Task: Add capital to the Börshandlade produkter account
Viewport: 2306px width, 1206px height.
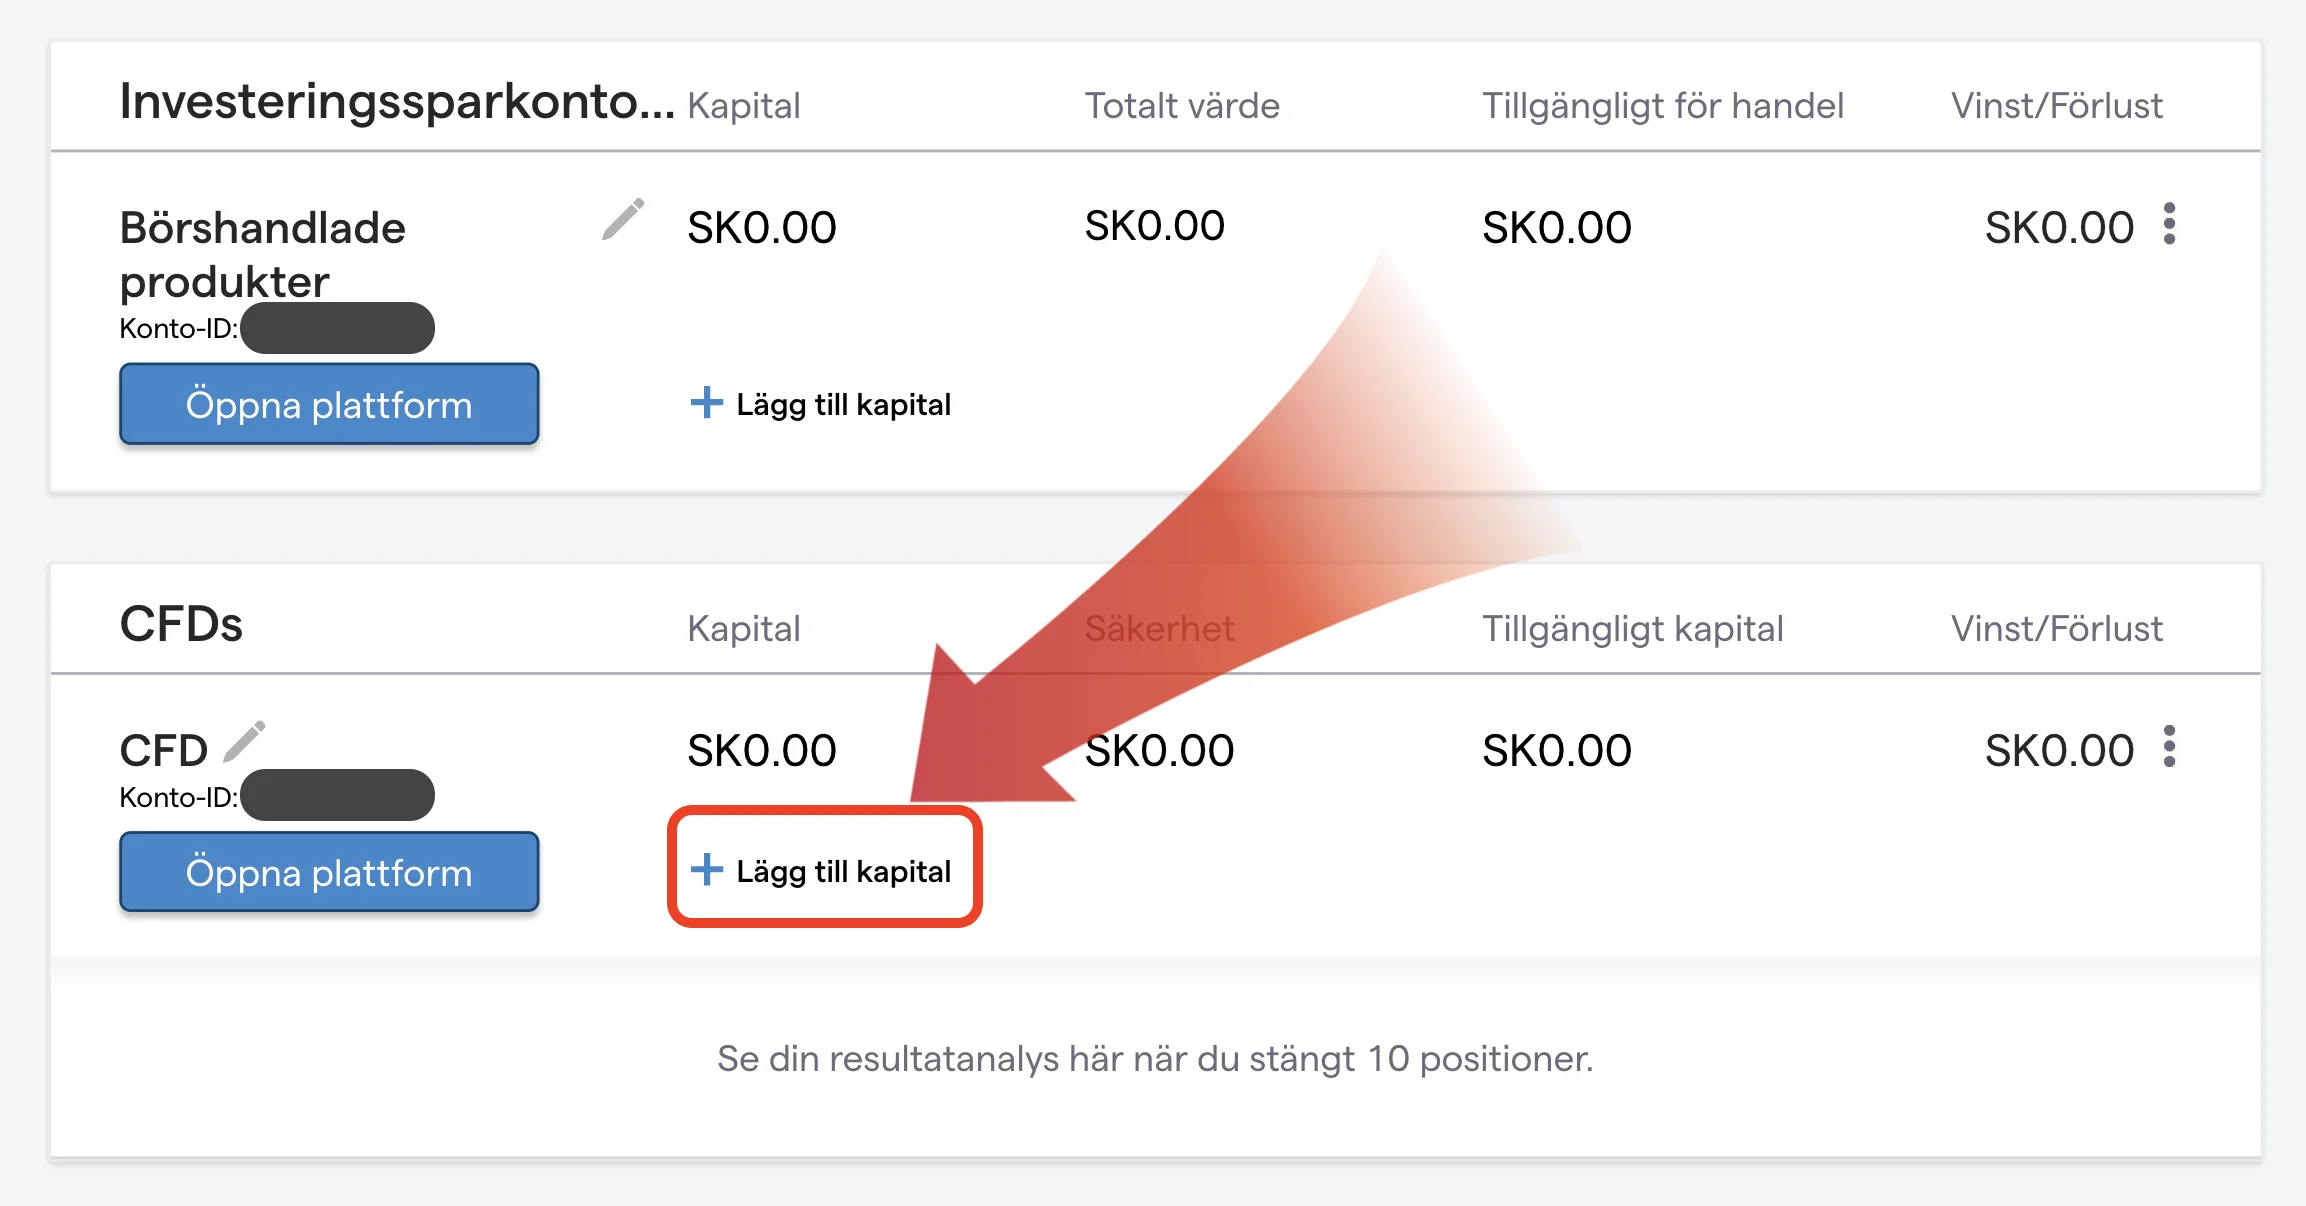Action: point(821,404)
